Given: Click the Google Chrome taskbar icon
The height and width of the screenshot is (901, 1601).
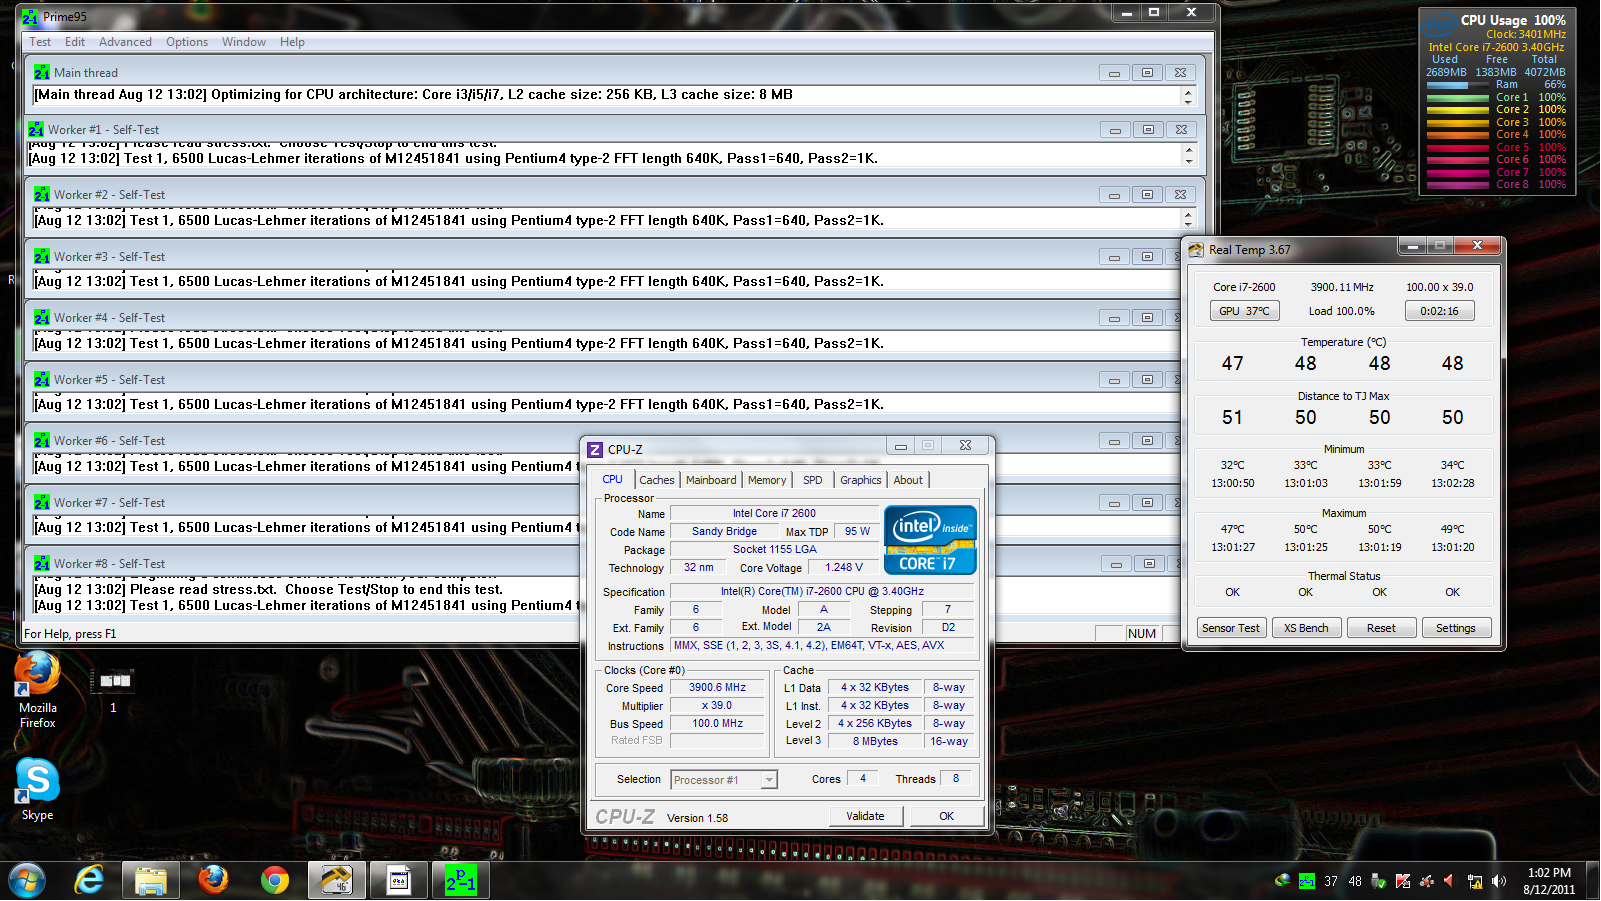Looking at the screenshot, I should tap(275, 881).
